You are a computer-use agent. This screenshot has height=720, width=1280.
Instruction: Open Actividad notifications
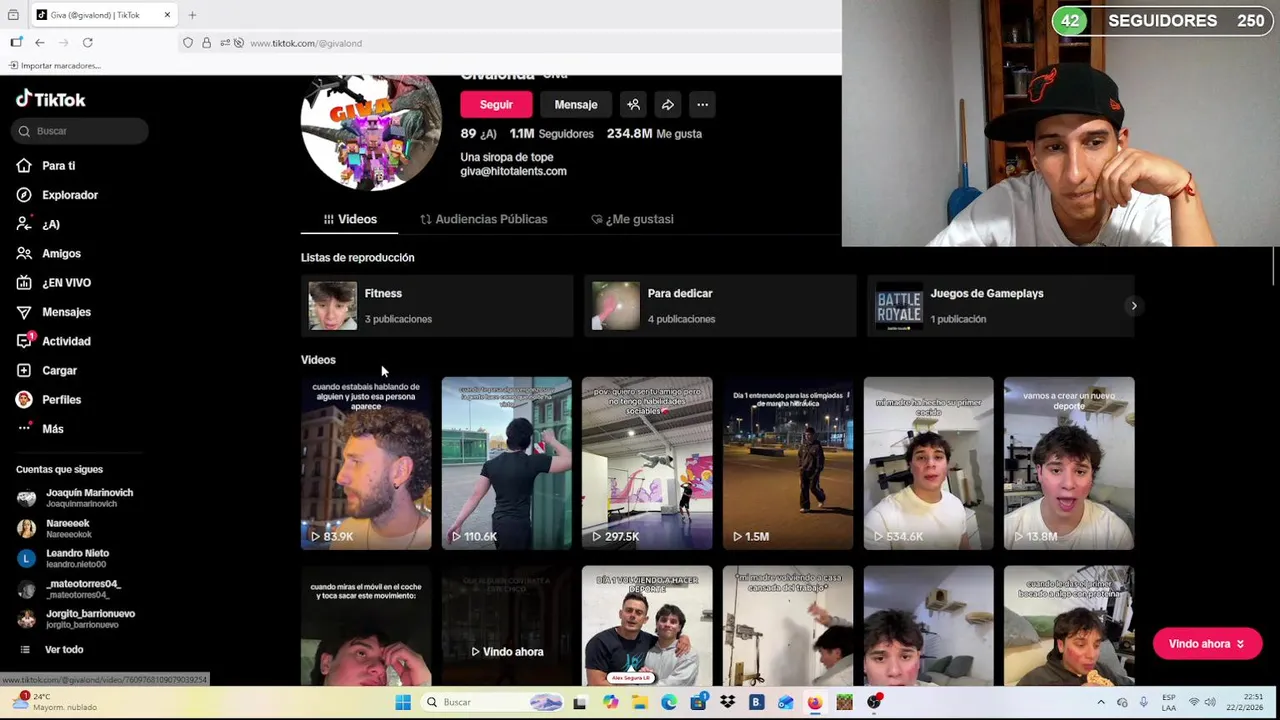click(54, 341)
